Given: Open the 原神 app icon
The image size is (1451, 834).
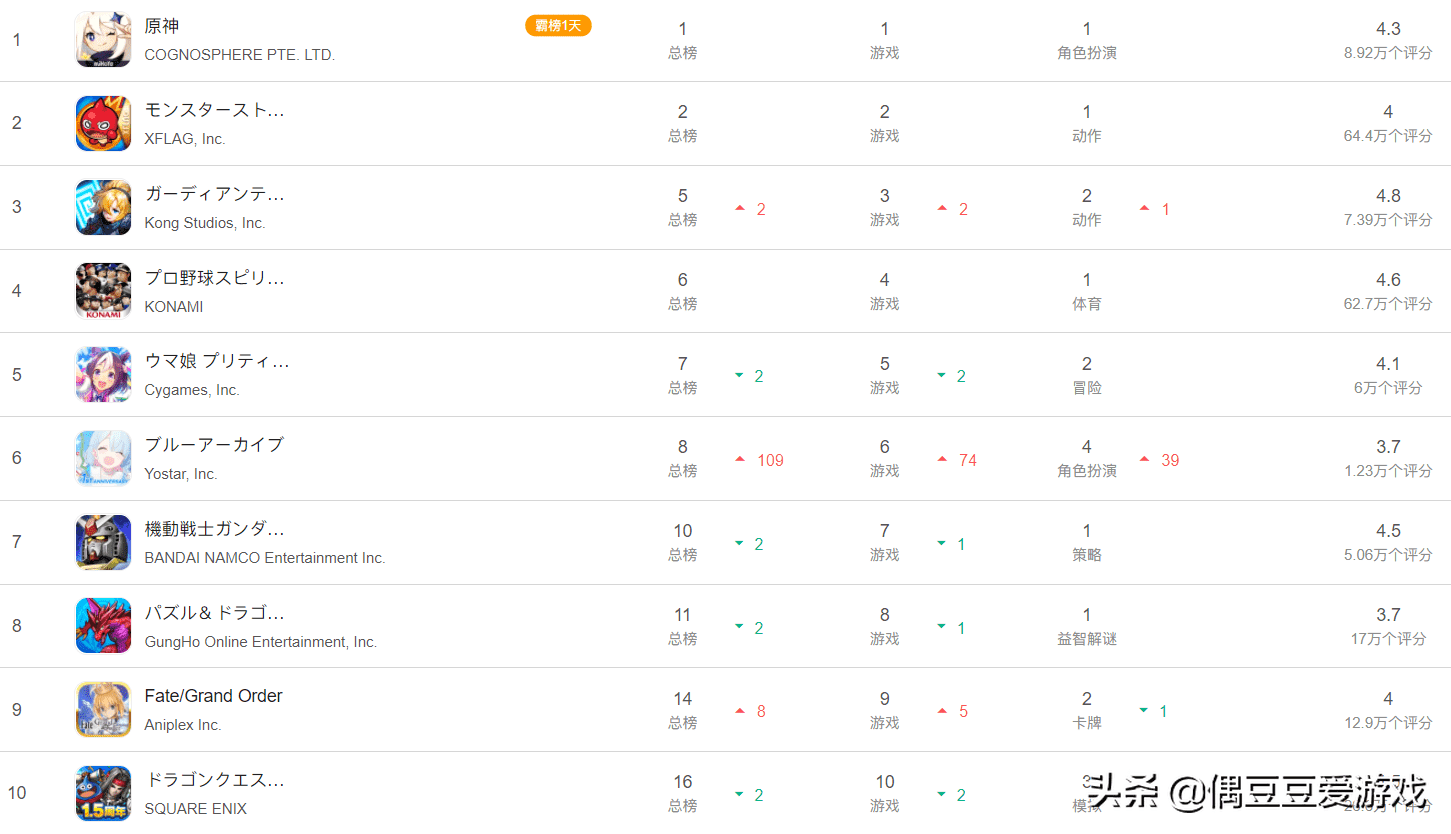Looking at the screenshot, I should (x=103, y=40).
